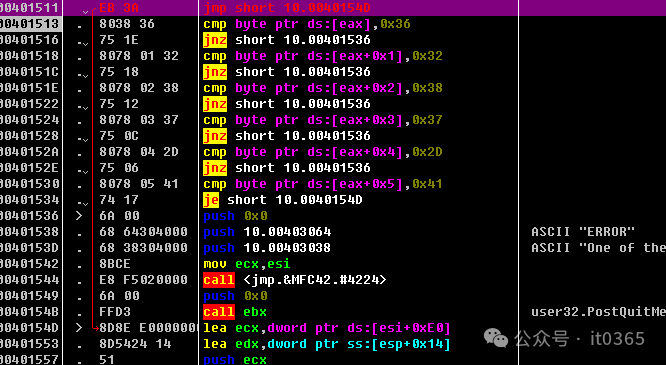Select the ASCII "ERROR" comment
Screen dimensions: 666x365
(x=583, y=232)
